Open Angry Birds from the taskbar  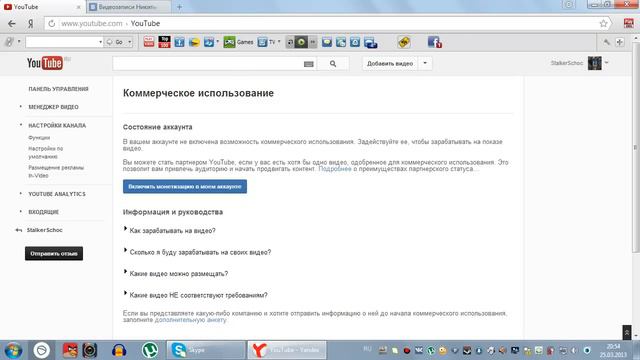tap(70, 350)
